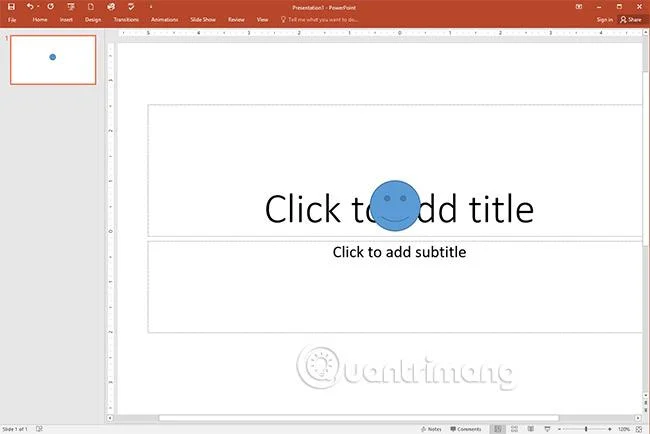650x434 pixels.
Task: Open the Undo history dropdown arrow
Action: pyautogui.click(x=38, y=7)
